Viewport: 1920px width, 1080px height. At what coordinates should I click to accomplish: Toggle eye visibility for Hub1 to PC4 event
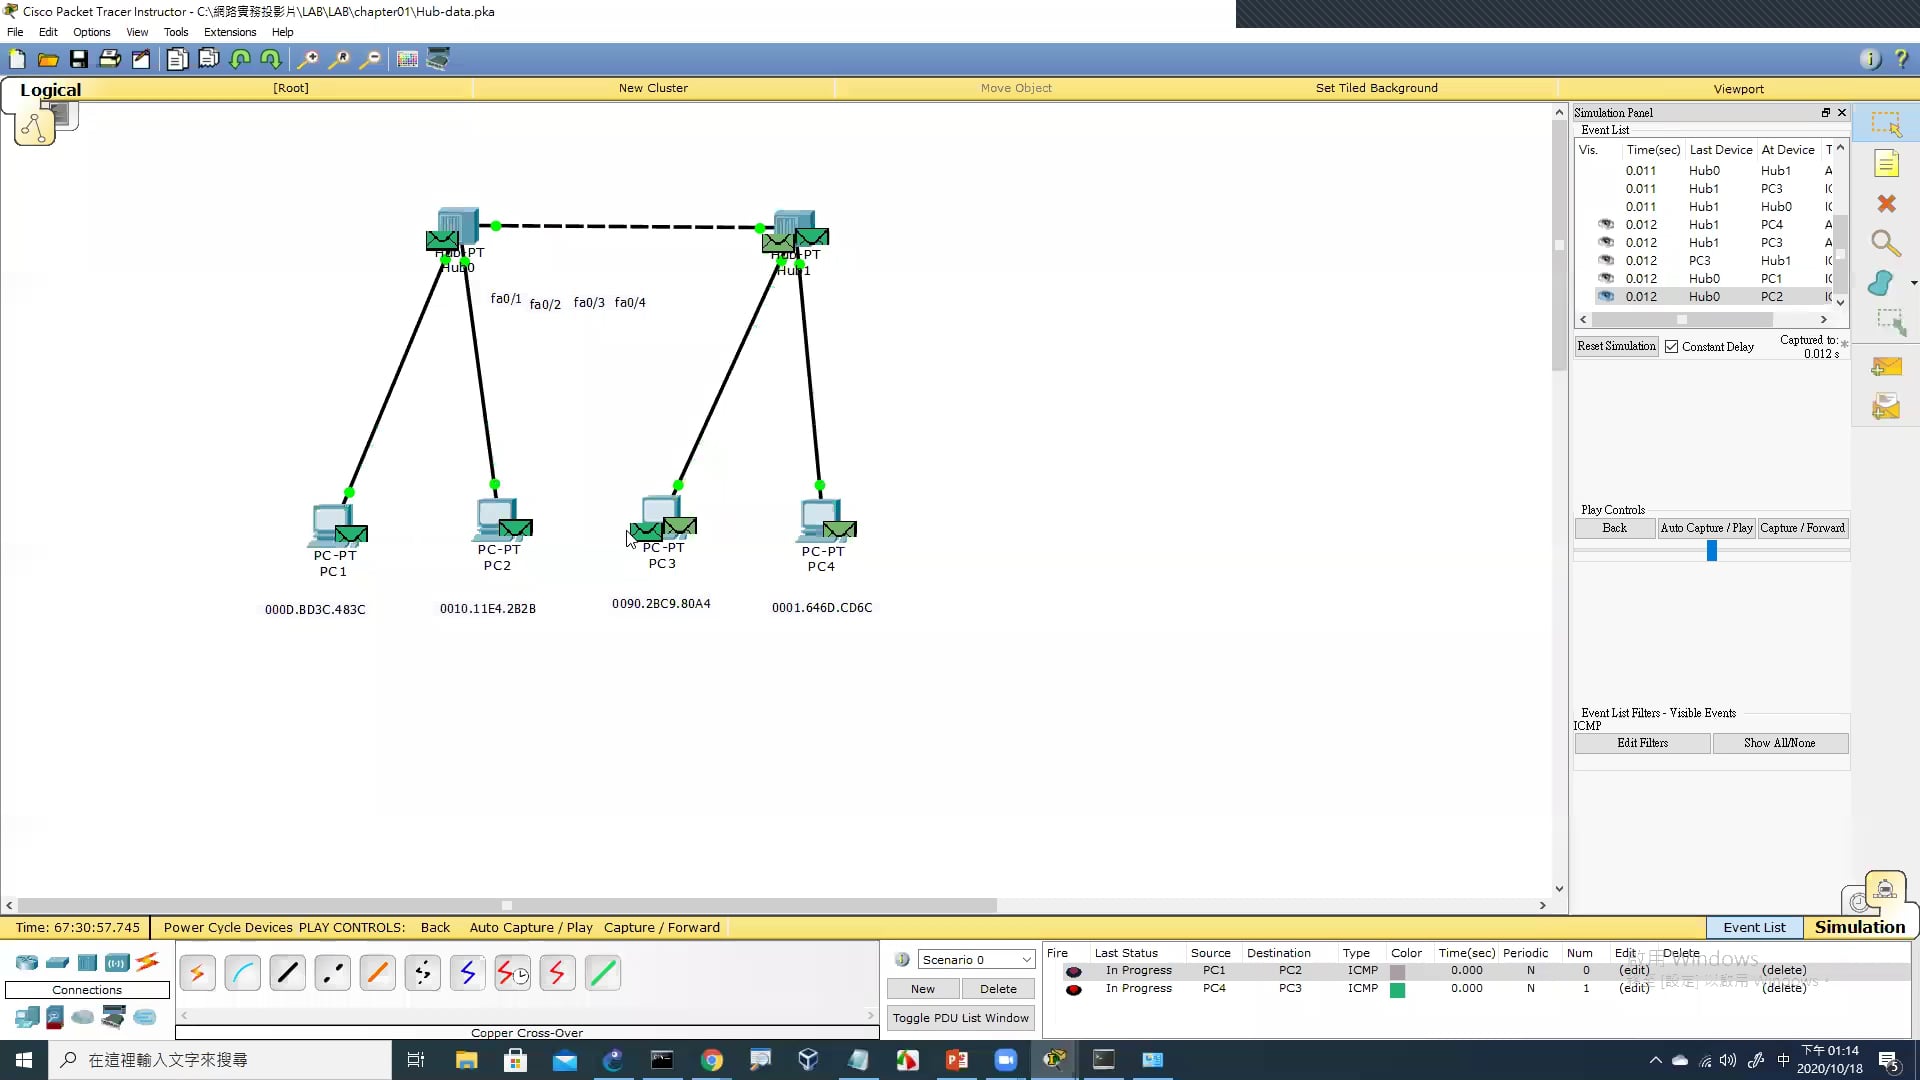tap(1606, 225)
